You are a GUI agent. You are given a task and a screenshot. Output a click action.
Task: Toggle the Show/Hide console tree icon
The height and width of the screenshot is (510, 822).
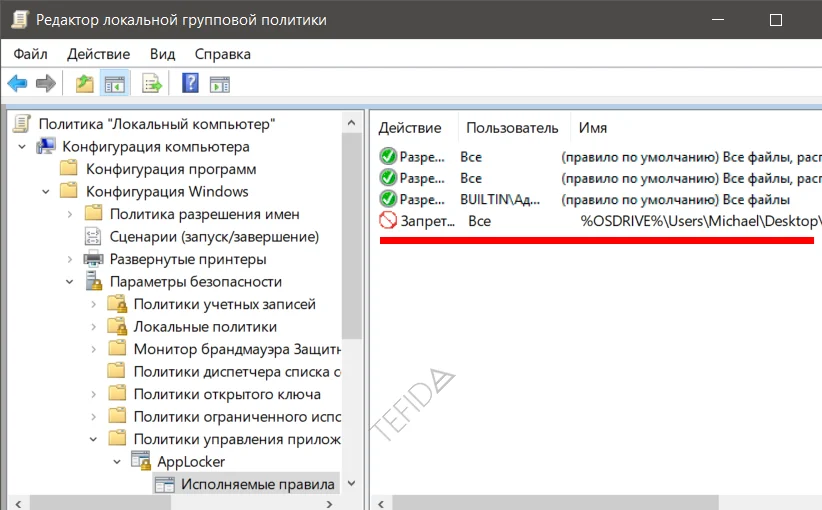click(x=115, y=83)
